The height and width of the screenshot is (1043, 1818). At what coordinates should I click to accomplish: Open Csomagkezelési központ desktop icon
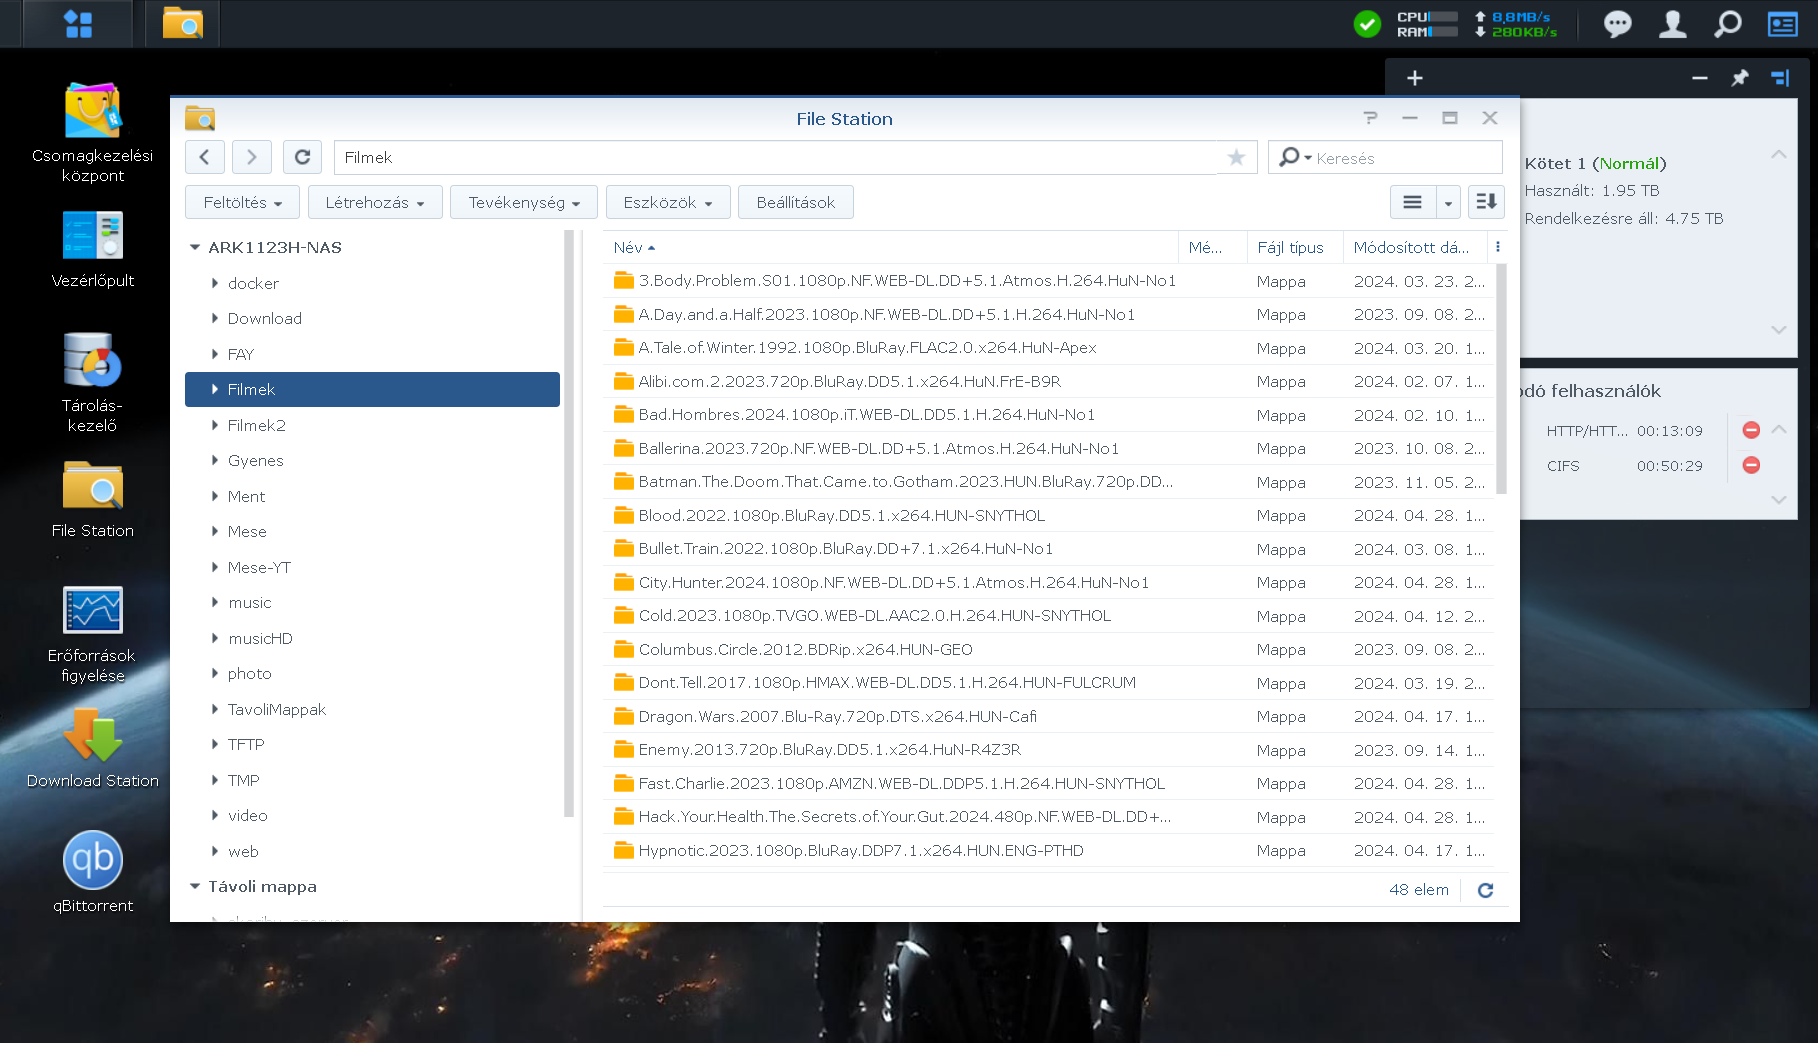pos(92,111)
